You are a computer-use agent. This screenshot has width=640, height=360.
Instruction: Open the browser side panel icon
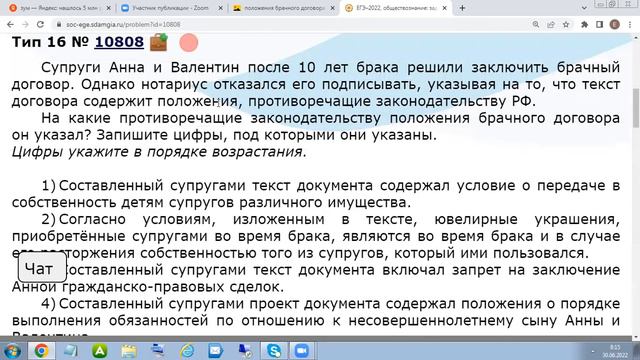(599, 24)
